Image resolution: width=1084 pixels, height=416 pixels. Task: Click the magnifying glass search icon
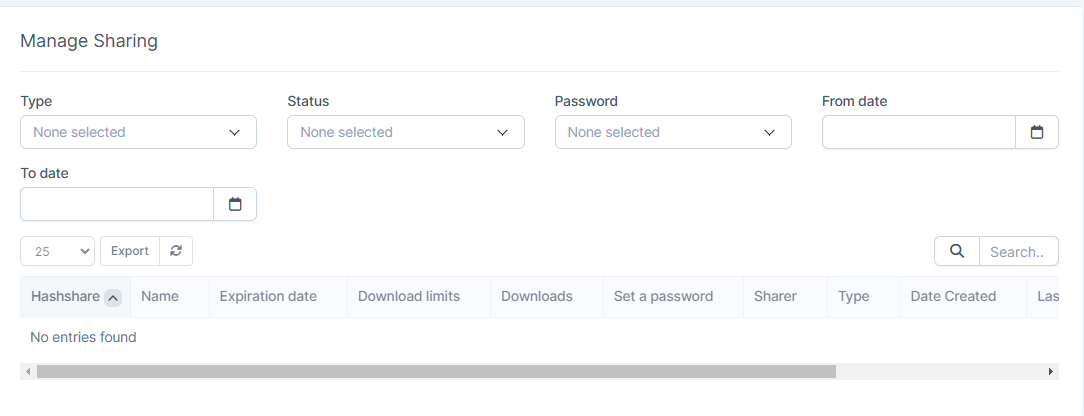point(956,252)
